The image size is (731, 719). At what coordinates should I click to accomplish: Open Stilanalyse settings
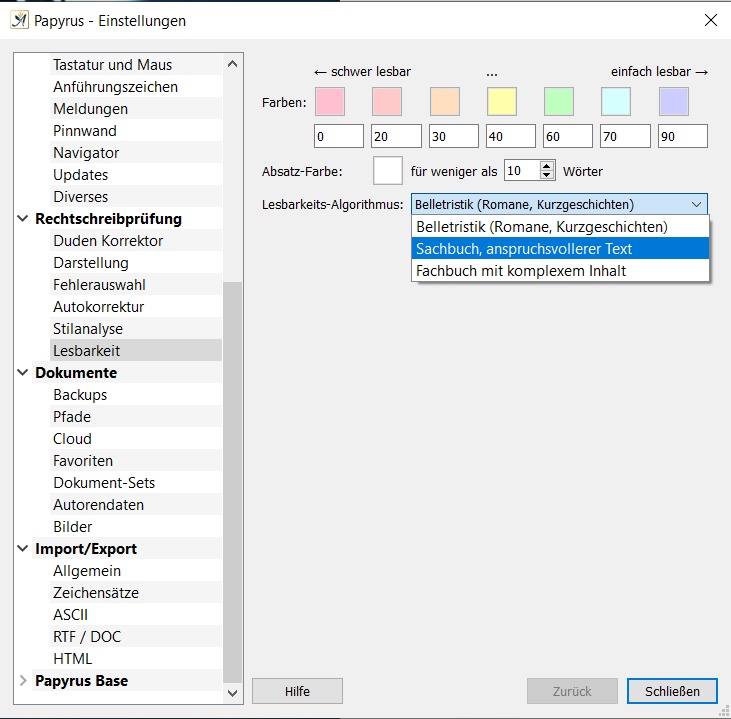136,329
